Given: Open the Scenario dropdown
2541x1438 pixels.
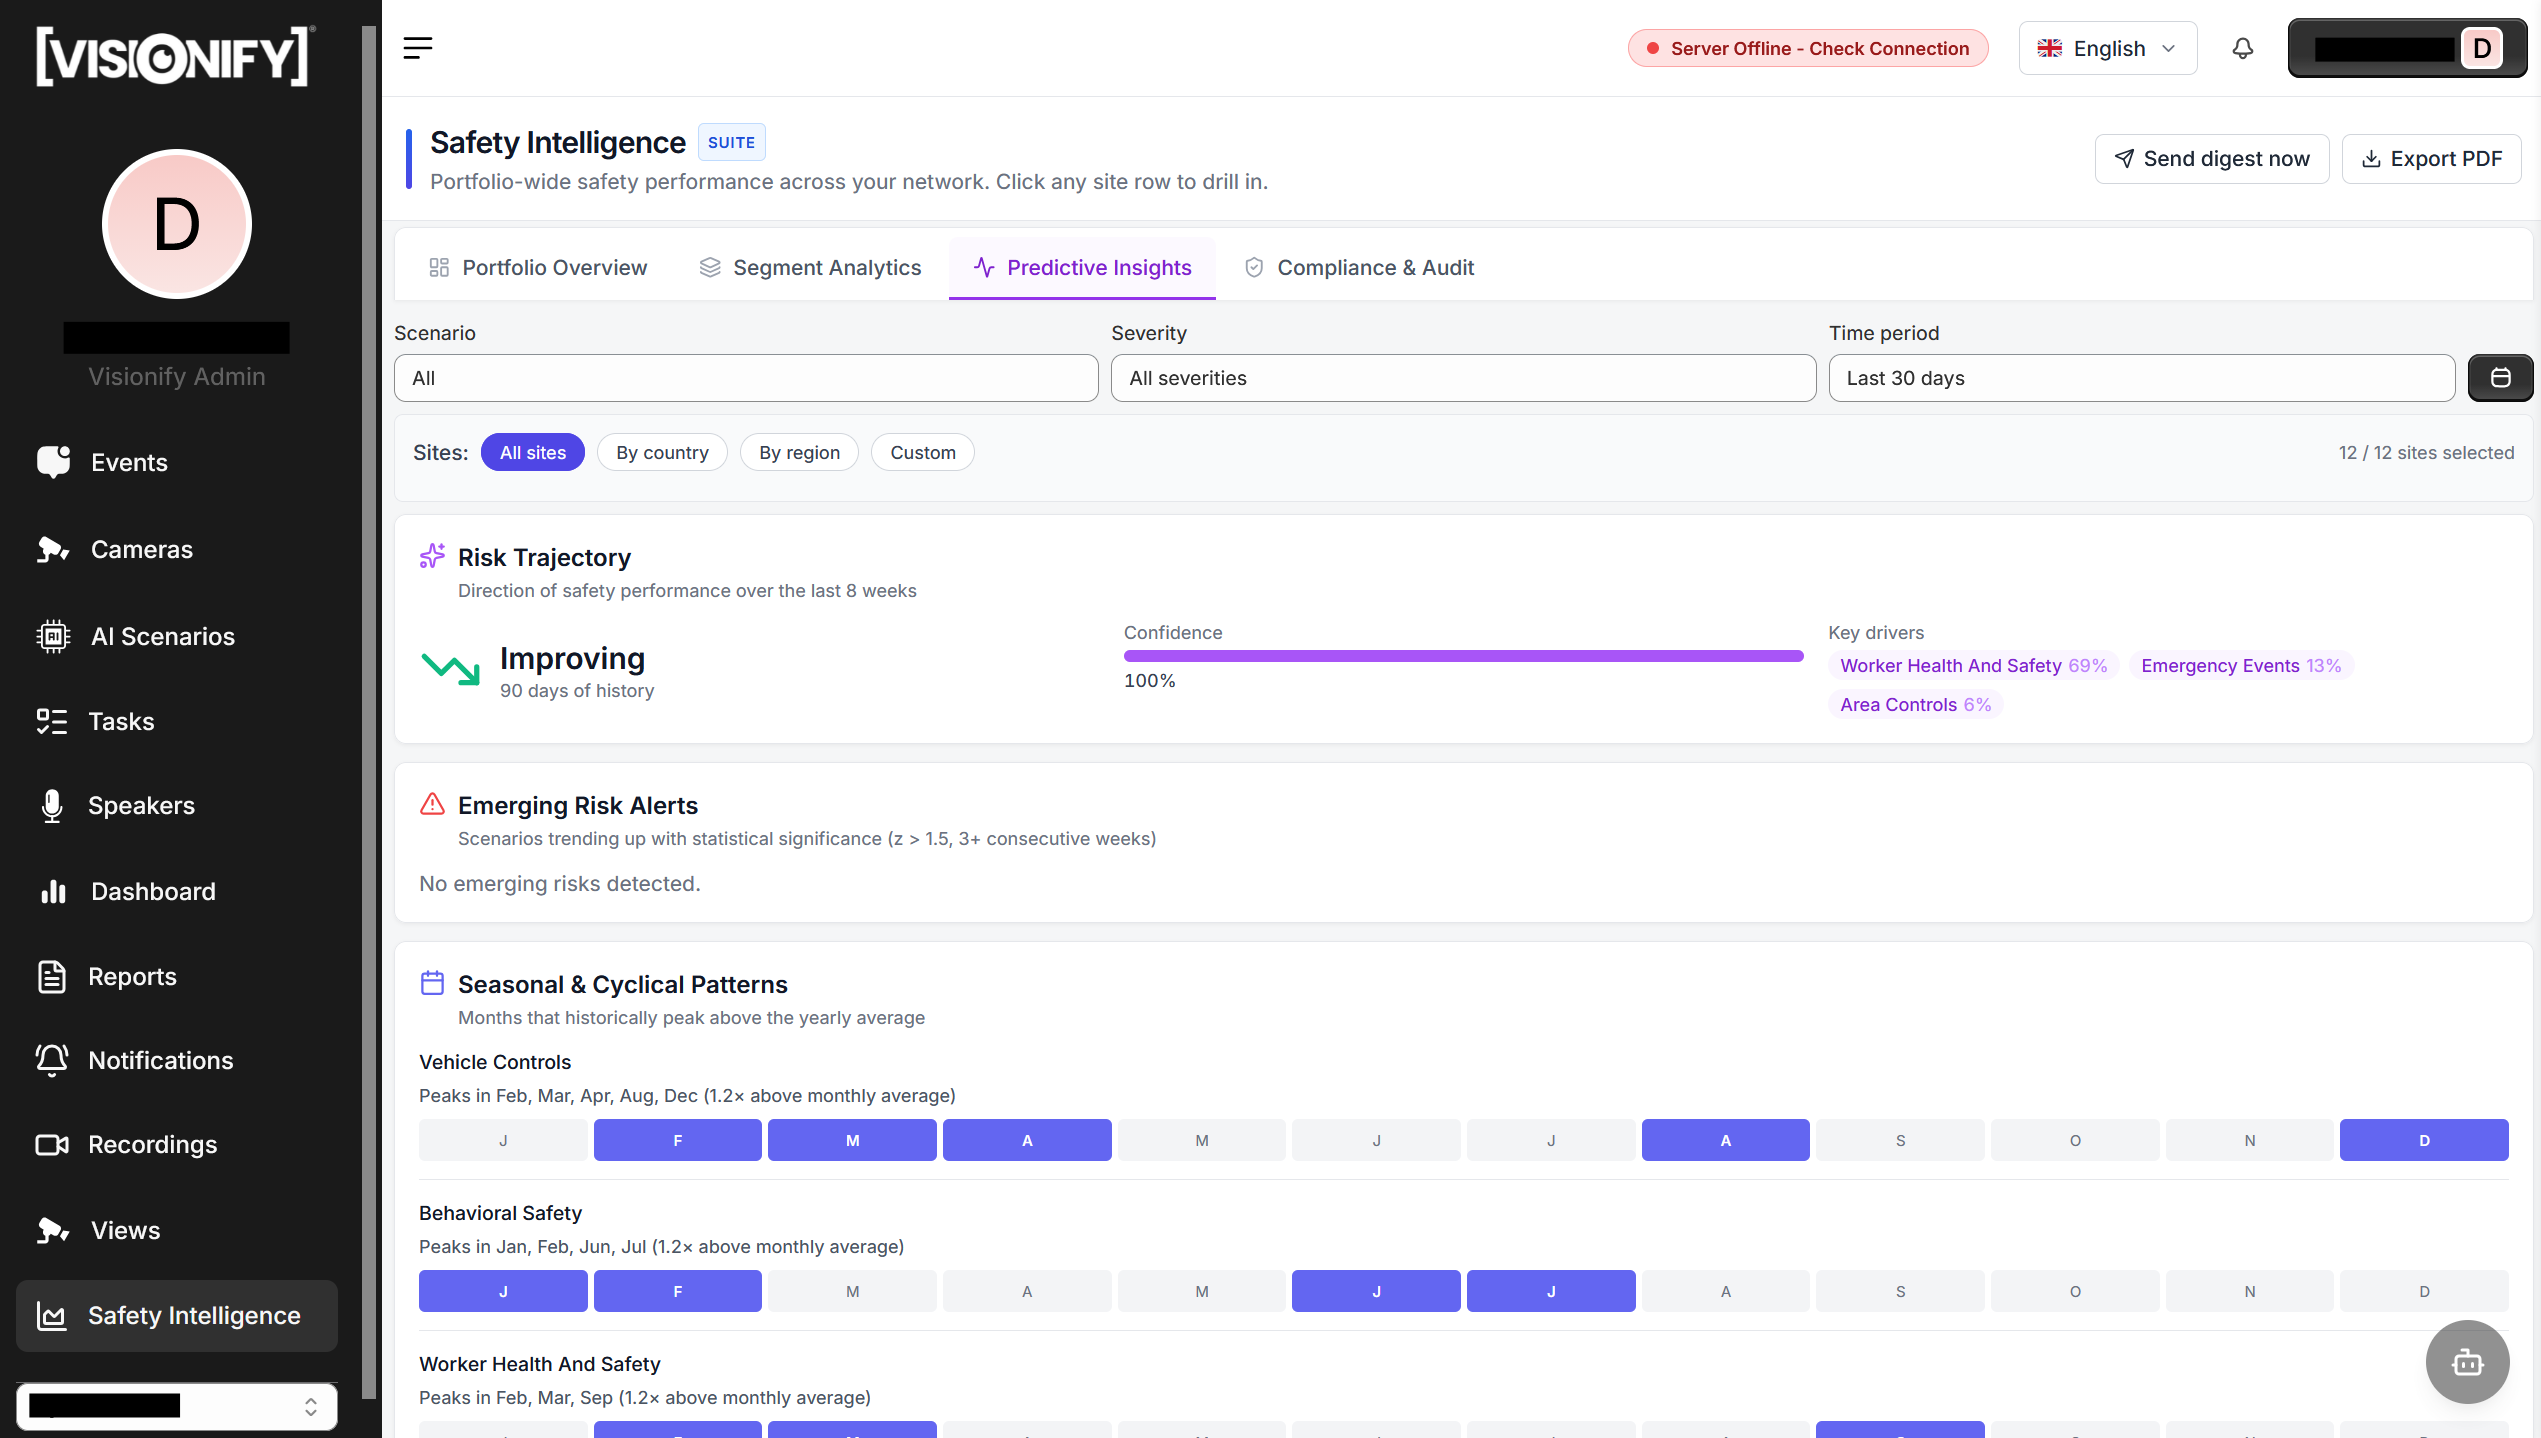Looking at the screenshot, I should pyautogui.click(x=746, y=378).
